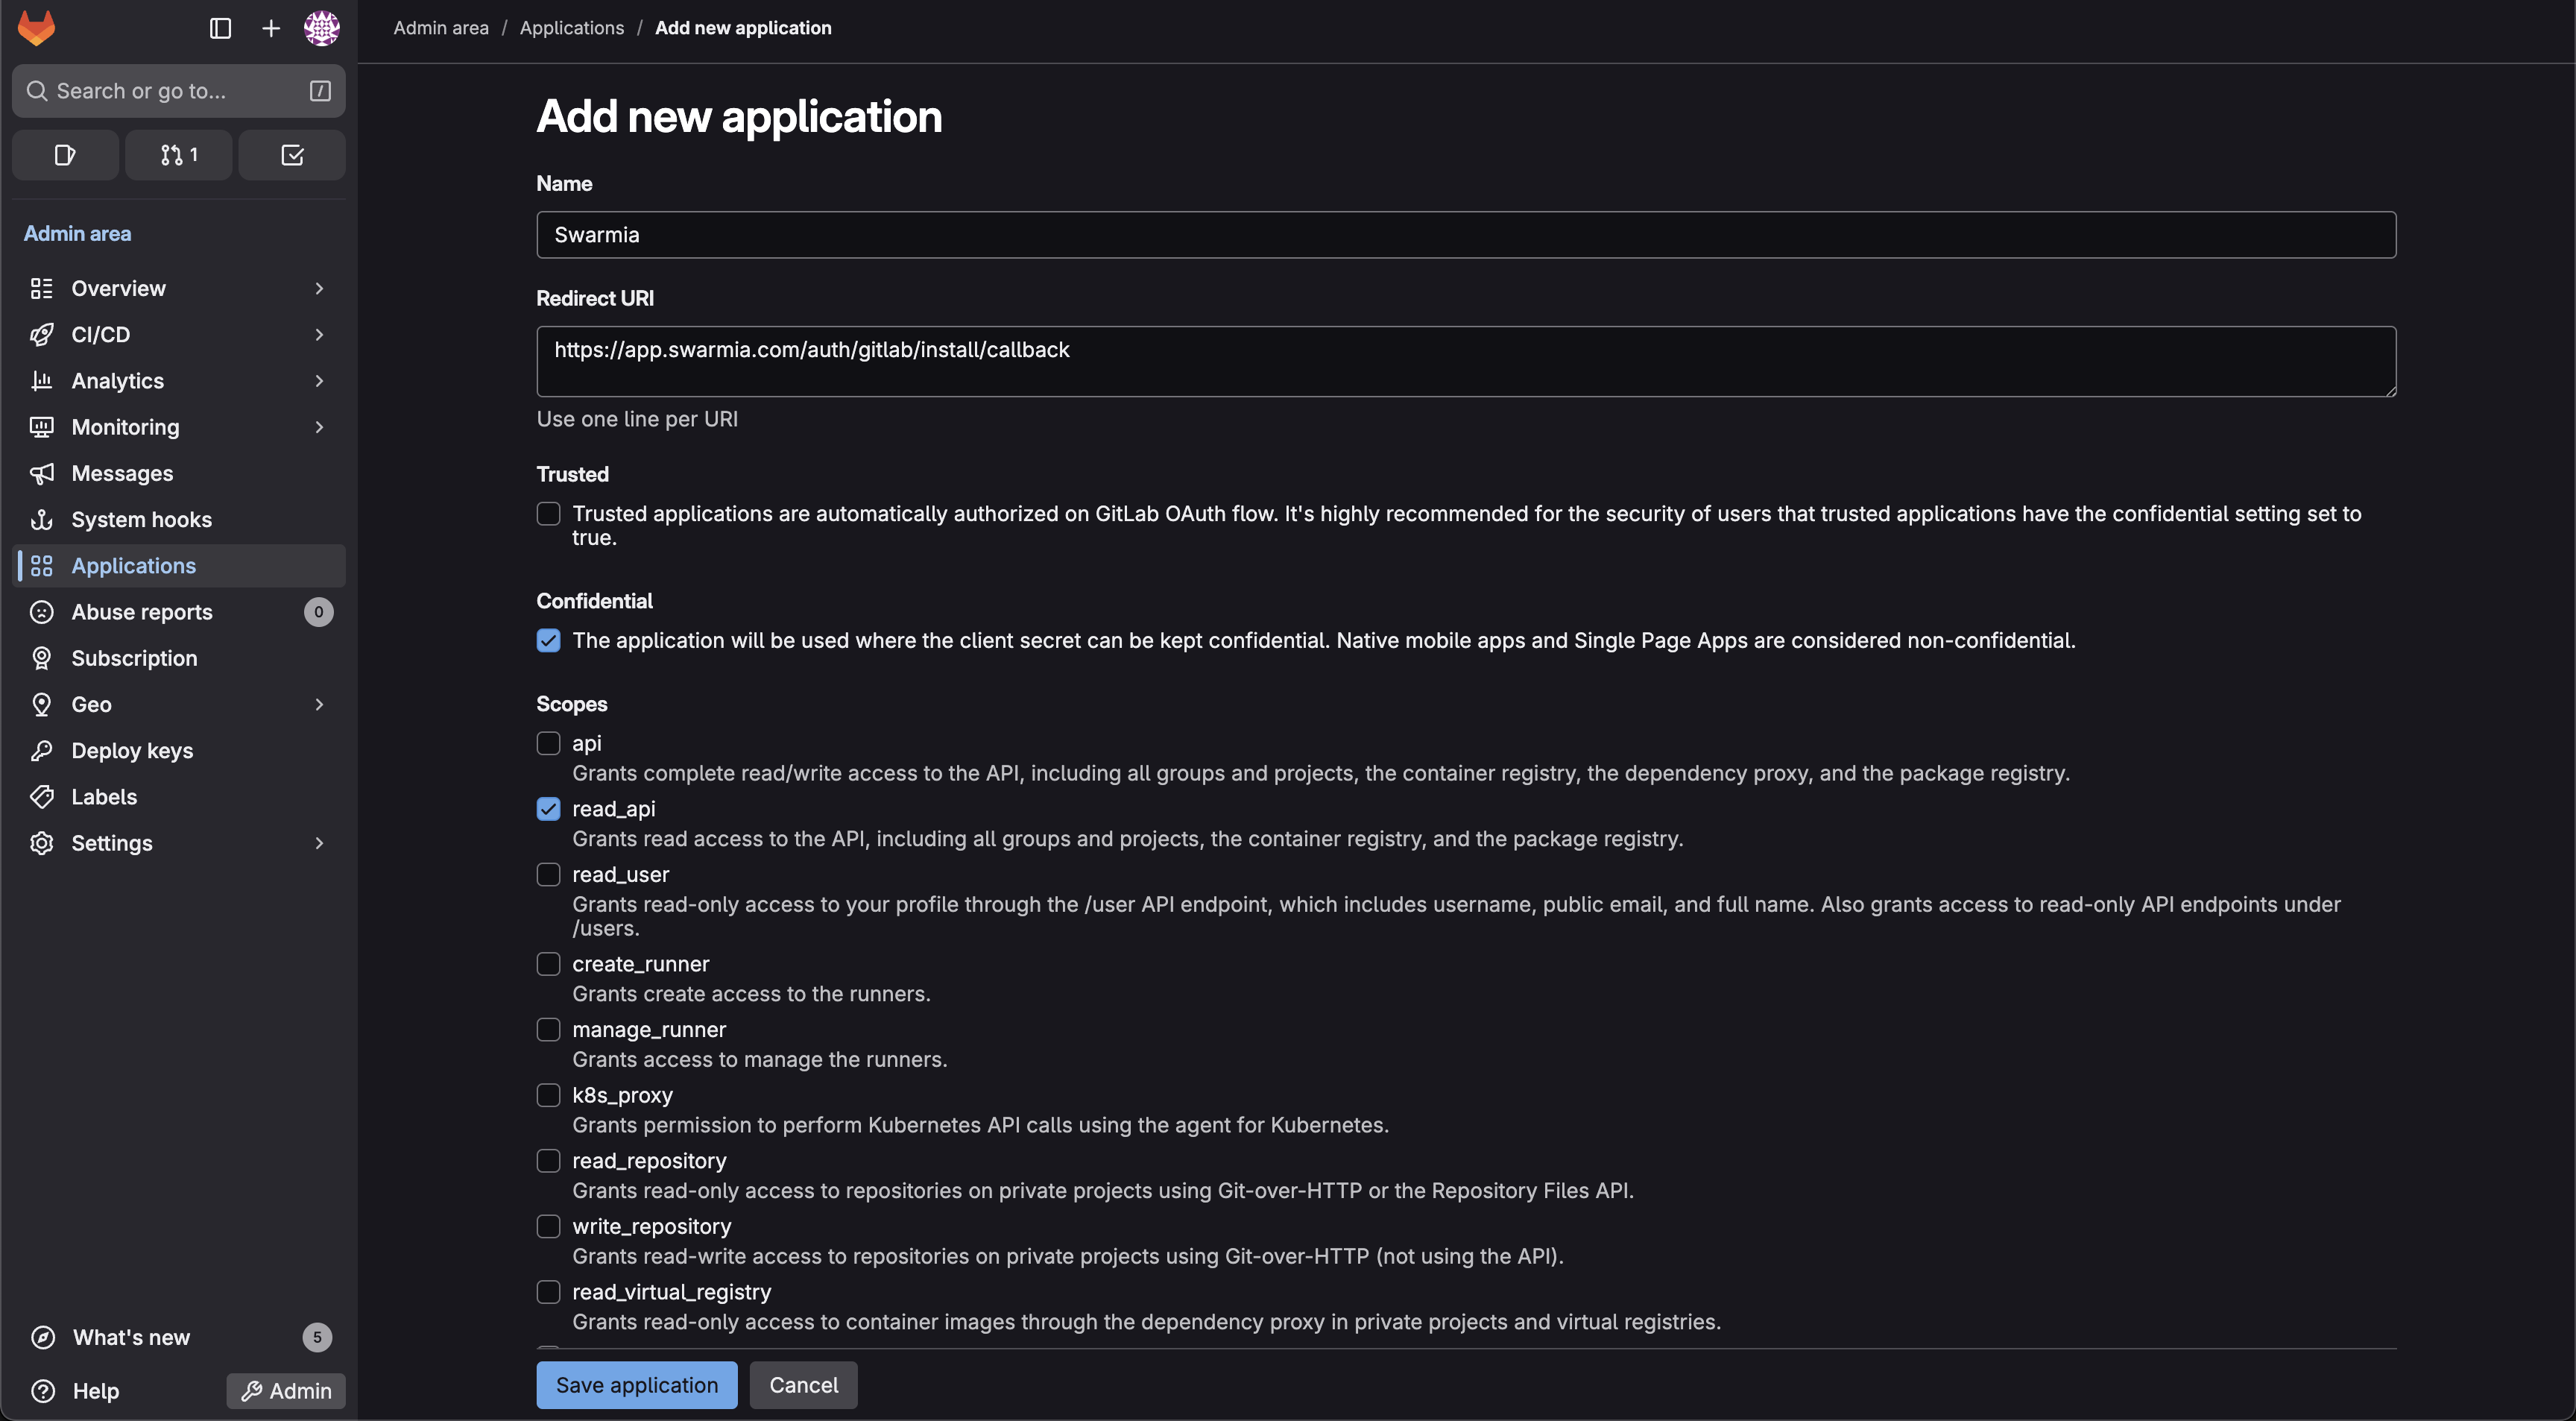2576x1421 pixels.
Task: Go to Deploy keys in the sidebar
Action: tap(132, 750)
